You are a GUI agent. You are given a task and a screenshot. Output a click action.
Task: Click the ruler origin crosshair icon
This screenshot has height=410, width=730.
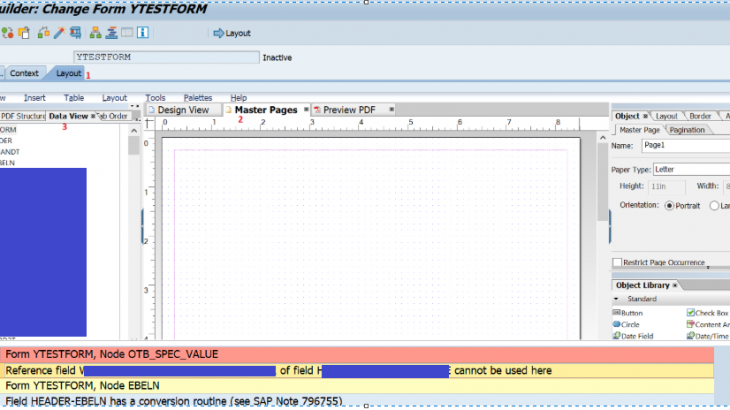coord(149,123)
